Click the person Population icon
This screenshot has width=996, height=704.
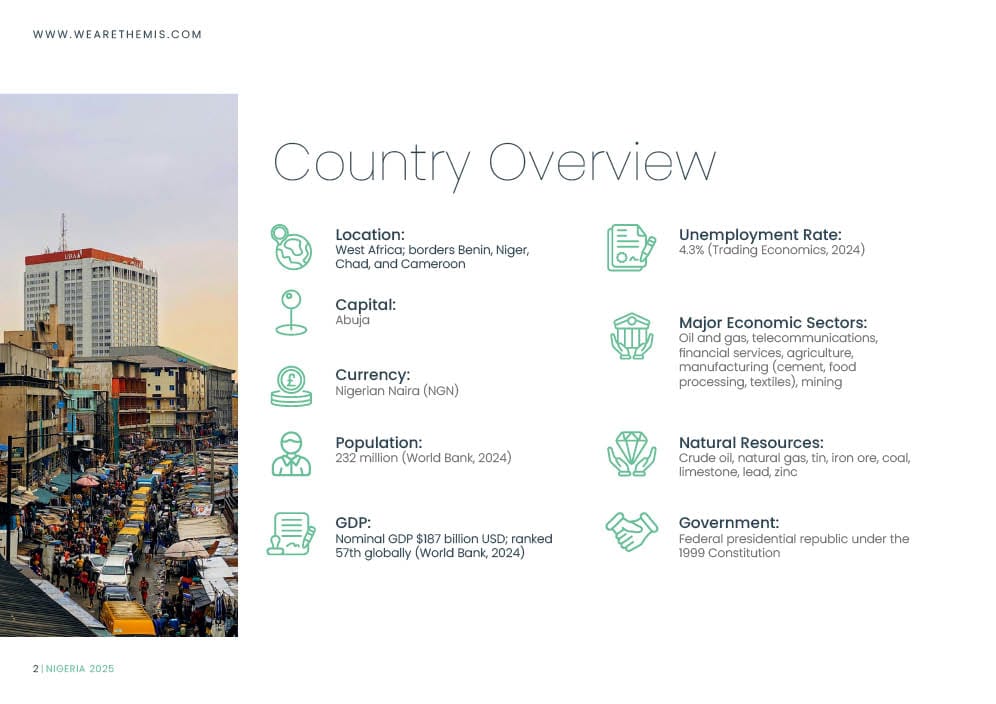click(292, 454)
